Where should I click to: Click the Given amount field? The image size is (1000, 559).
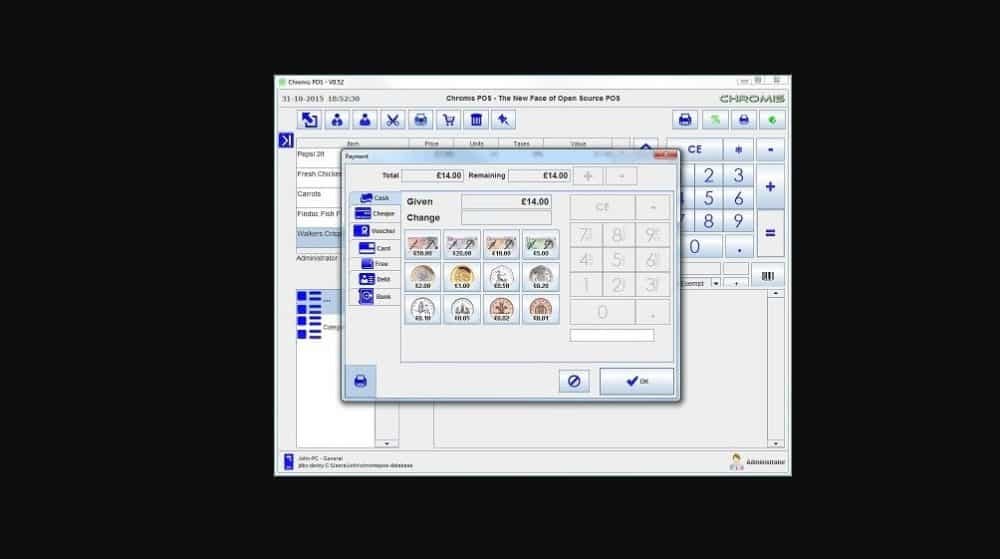click(x=506, y=202)
